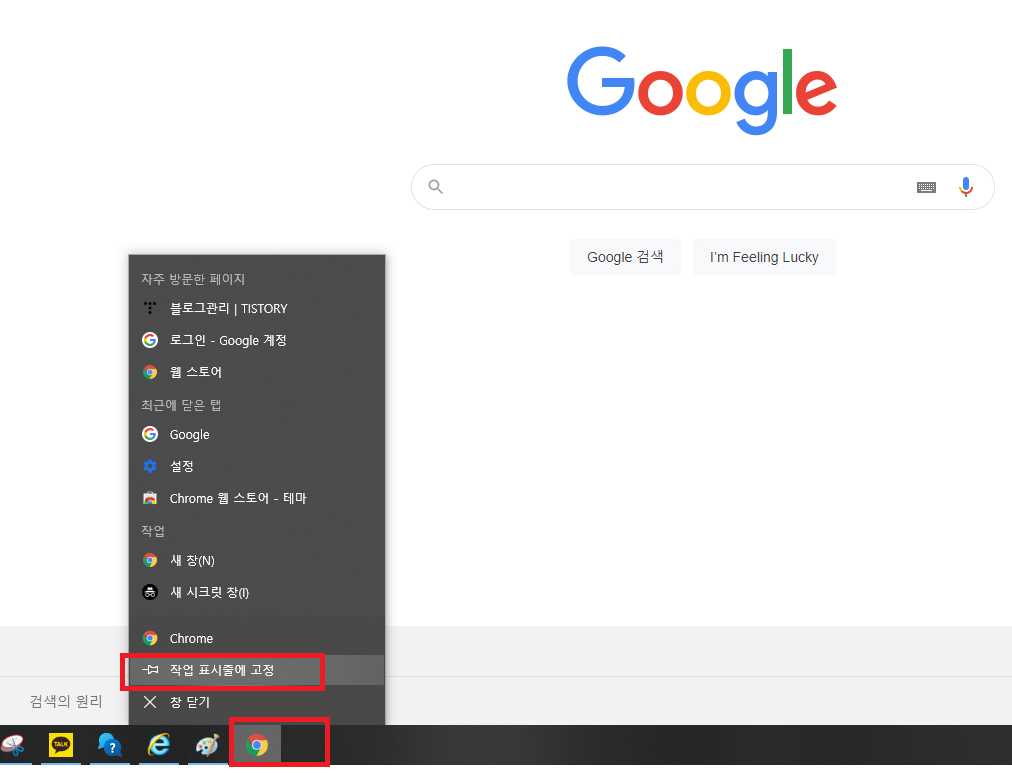This screenshot has width=1012, height=773.
Task: Open 블로그관리 | TISTORY from jump list
Action: [x=257, y=308]
